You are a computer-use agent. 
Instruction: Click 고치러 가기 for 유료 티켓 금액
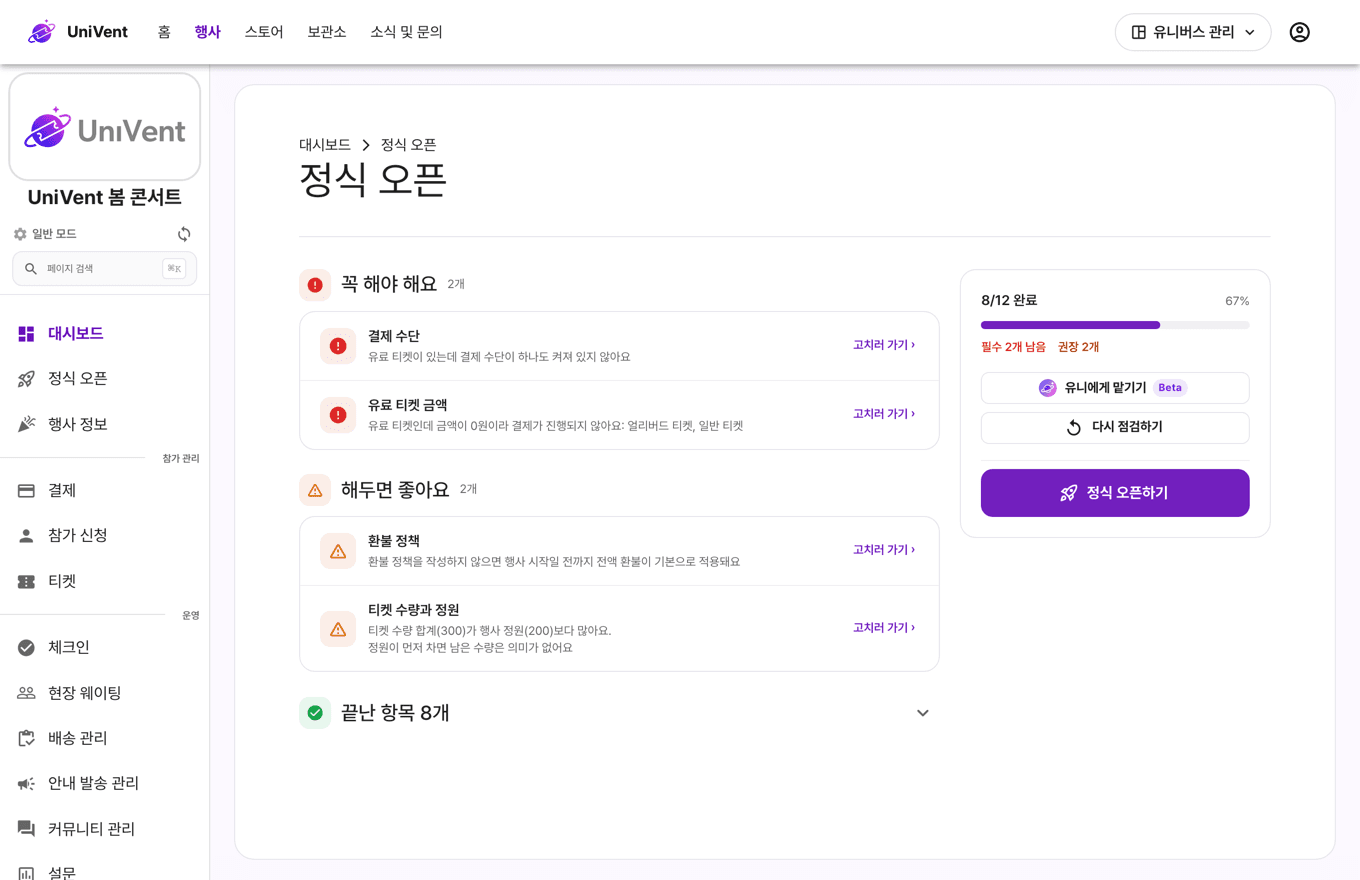pyautogui.click(x=884, y=414)
